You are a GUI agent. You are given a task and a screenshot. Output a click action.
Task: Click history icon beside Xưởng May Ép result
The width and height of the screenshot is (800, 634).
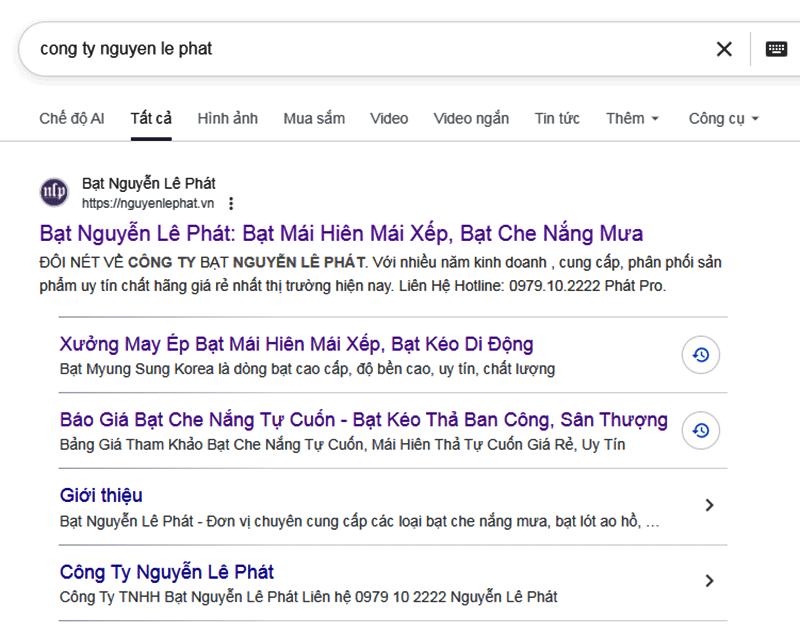[701, 355]
